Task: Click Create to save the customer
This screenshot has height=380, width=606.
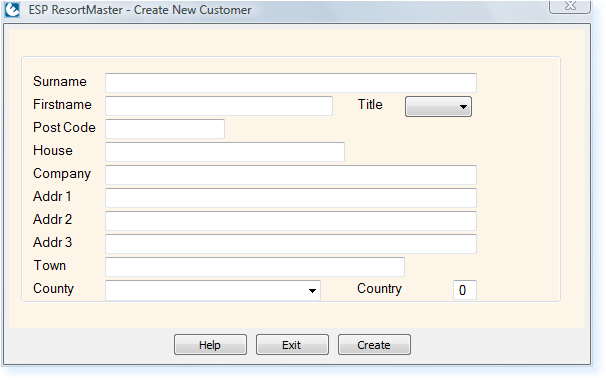Action: pos(374,344)
